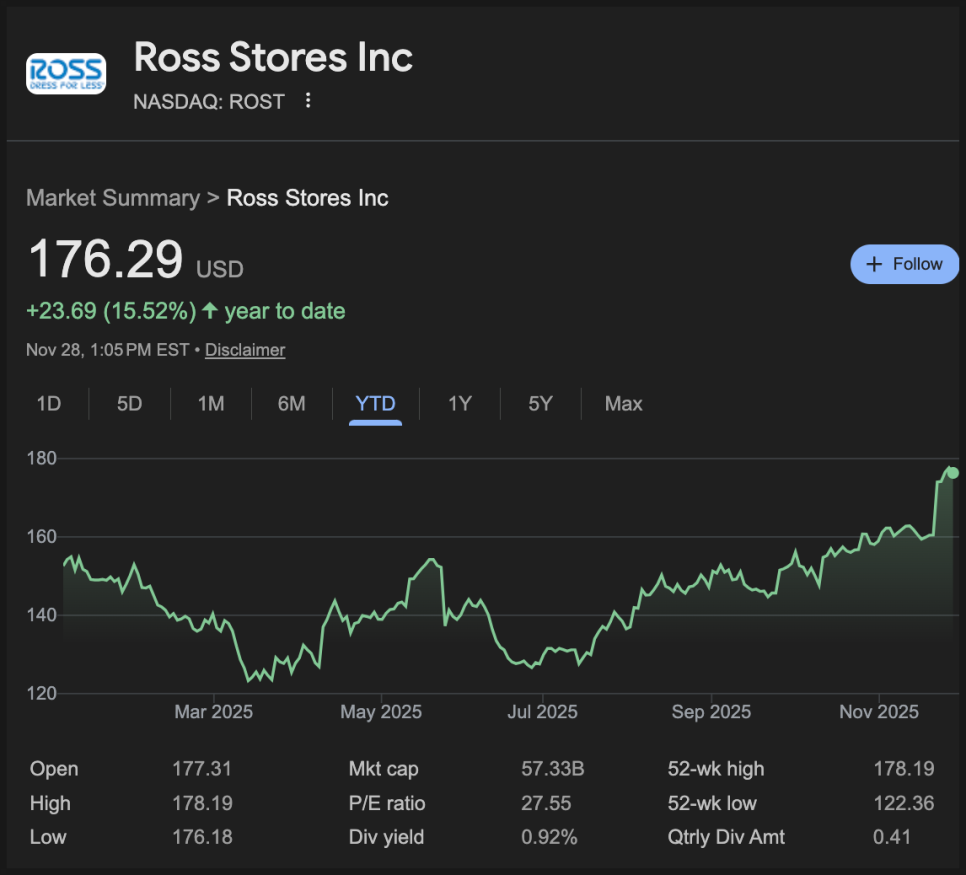Display the Max history range
The height and width of the screenshot is (875, 966).
[623, 404]
